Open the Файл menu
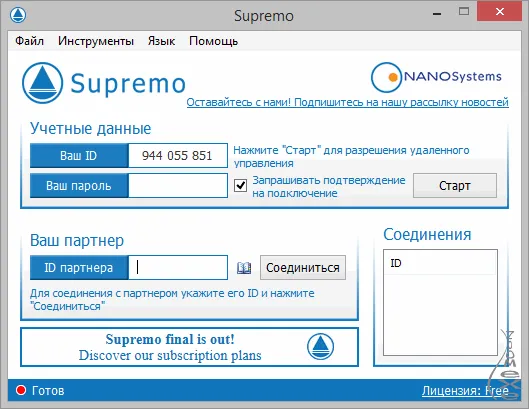This screenshot has height=409, width=529. [29, 41]
